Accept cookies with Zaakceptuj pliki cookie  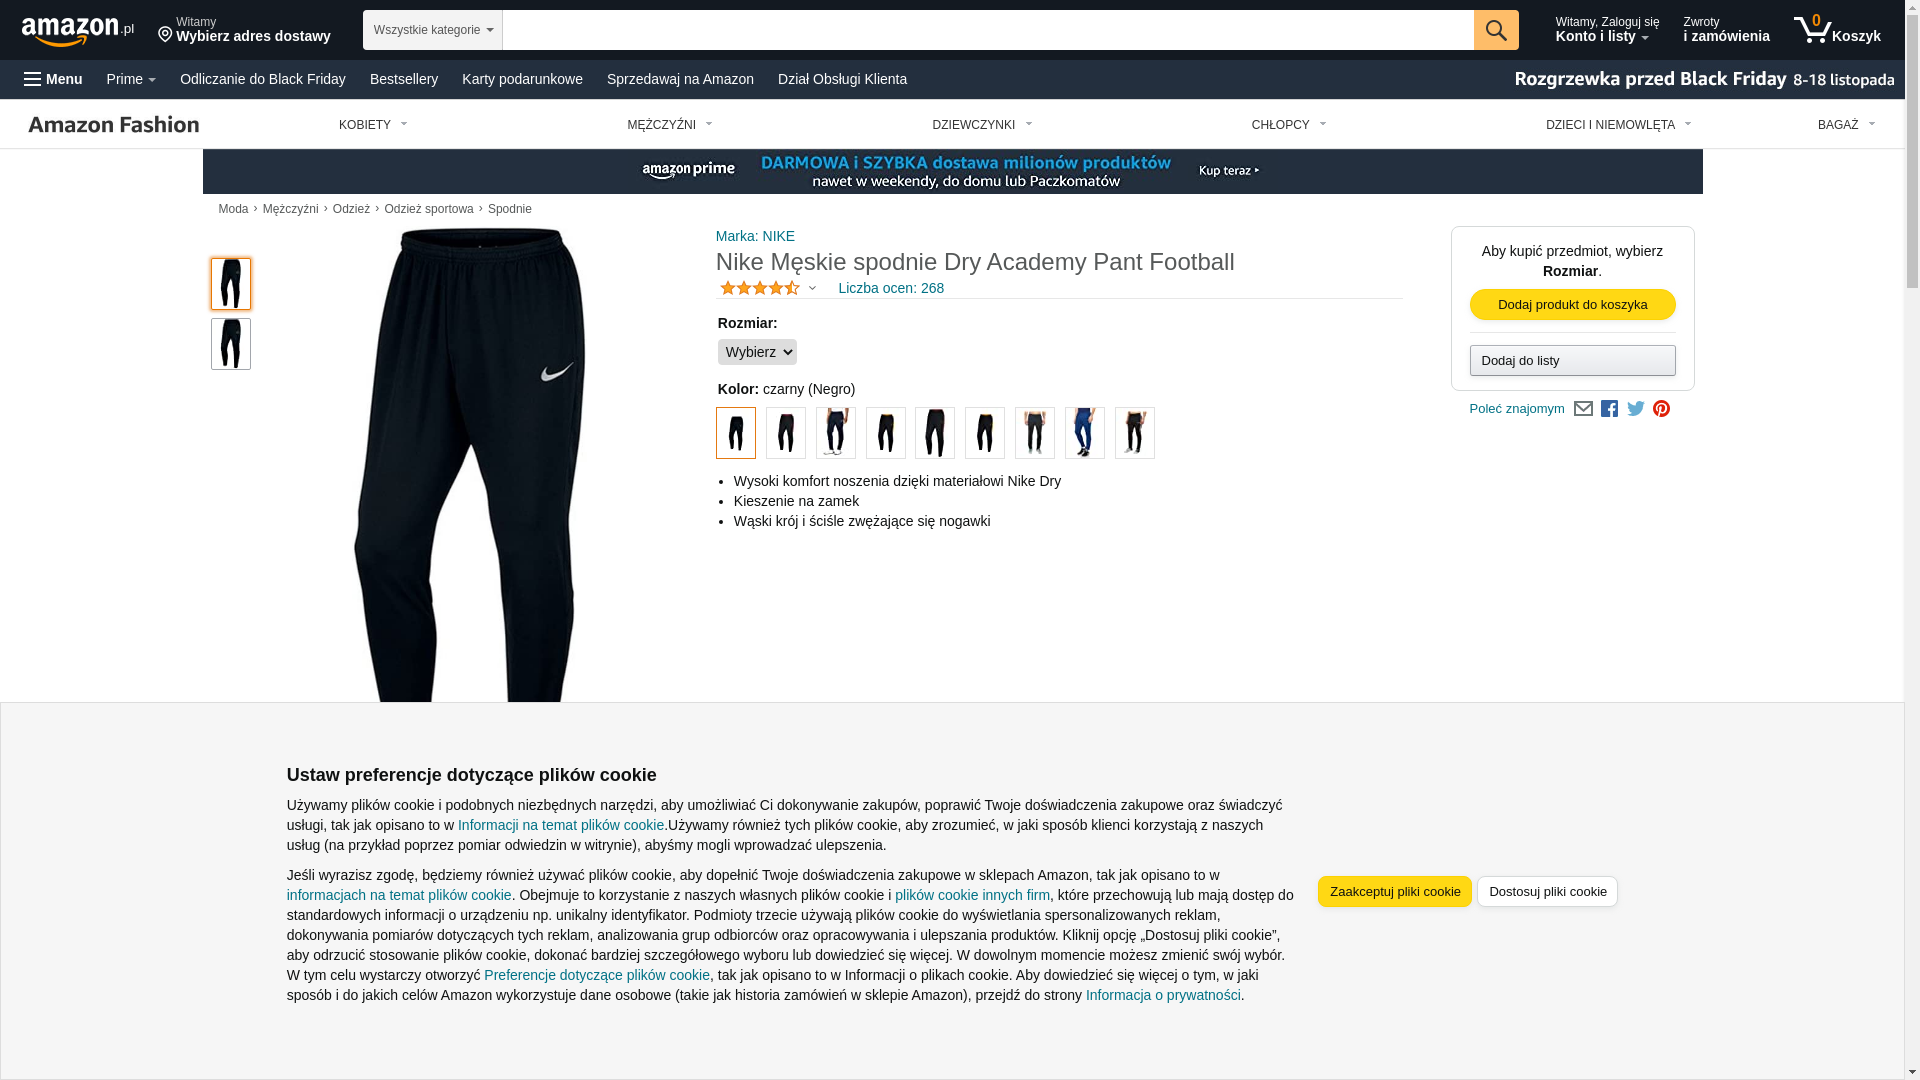click(x=1394, y=892)
